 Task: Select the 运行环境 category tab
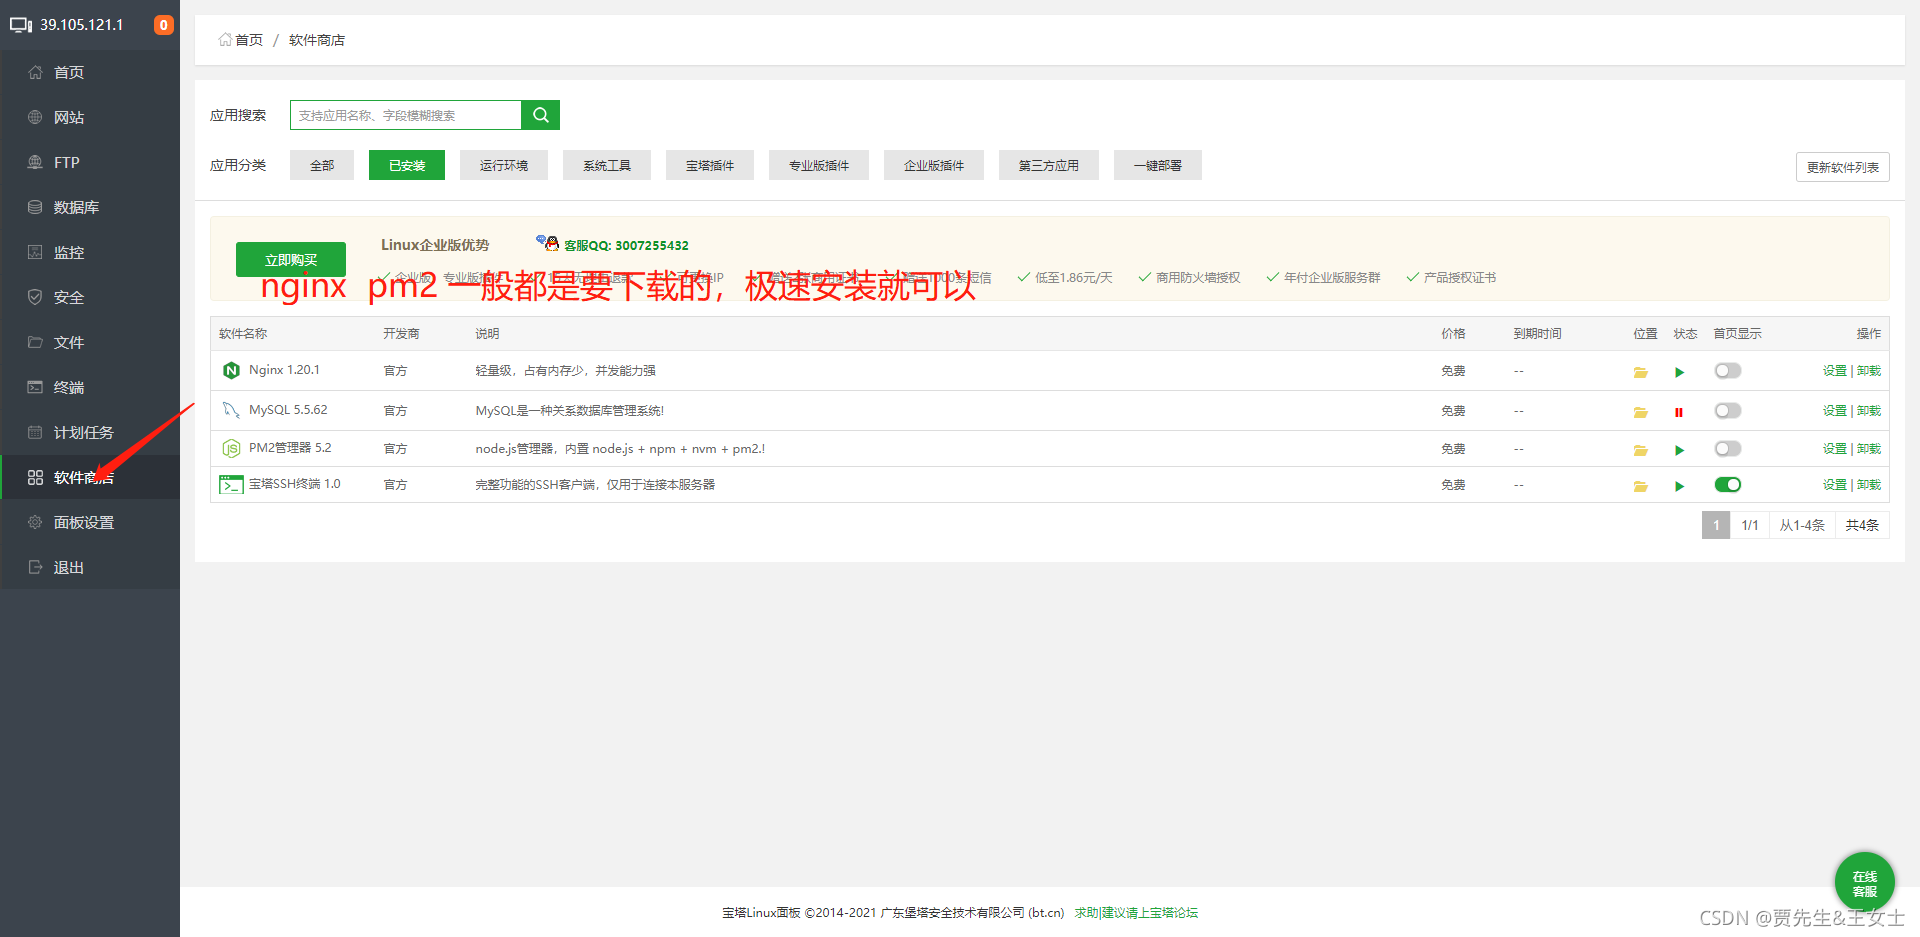pyautogui.click(x=504, y=165)
